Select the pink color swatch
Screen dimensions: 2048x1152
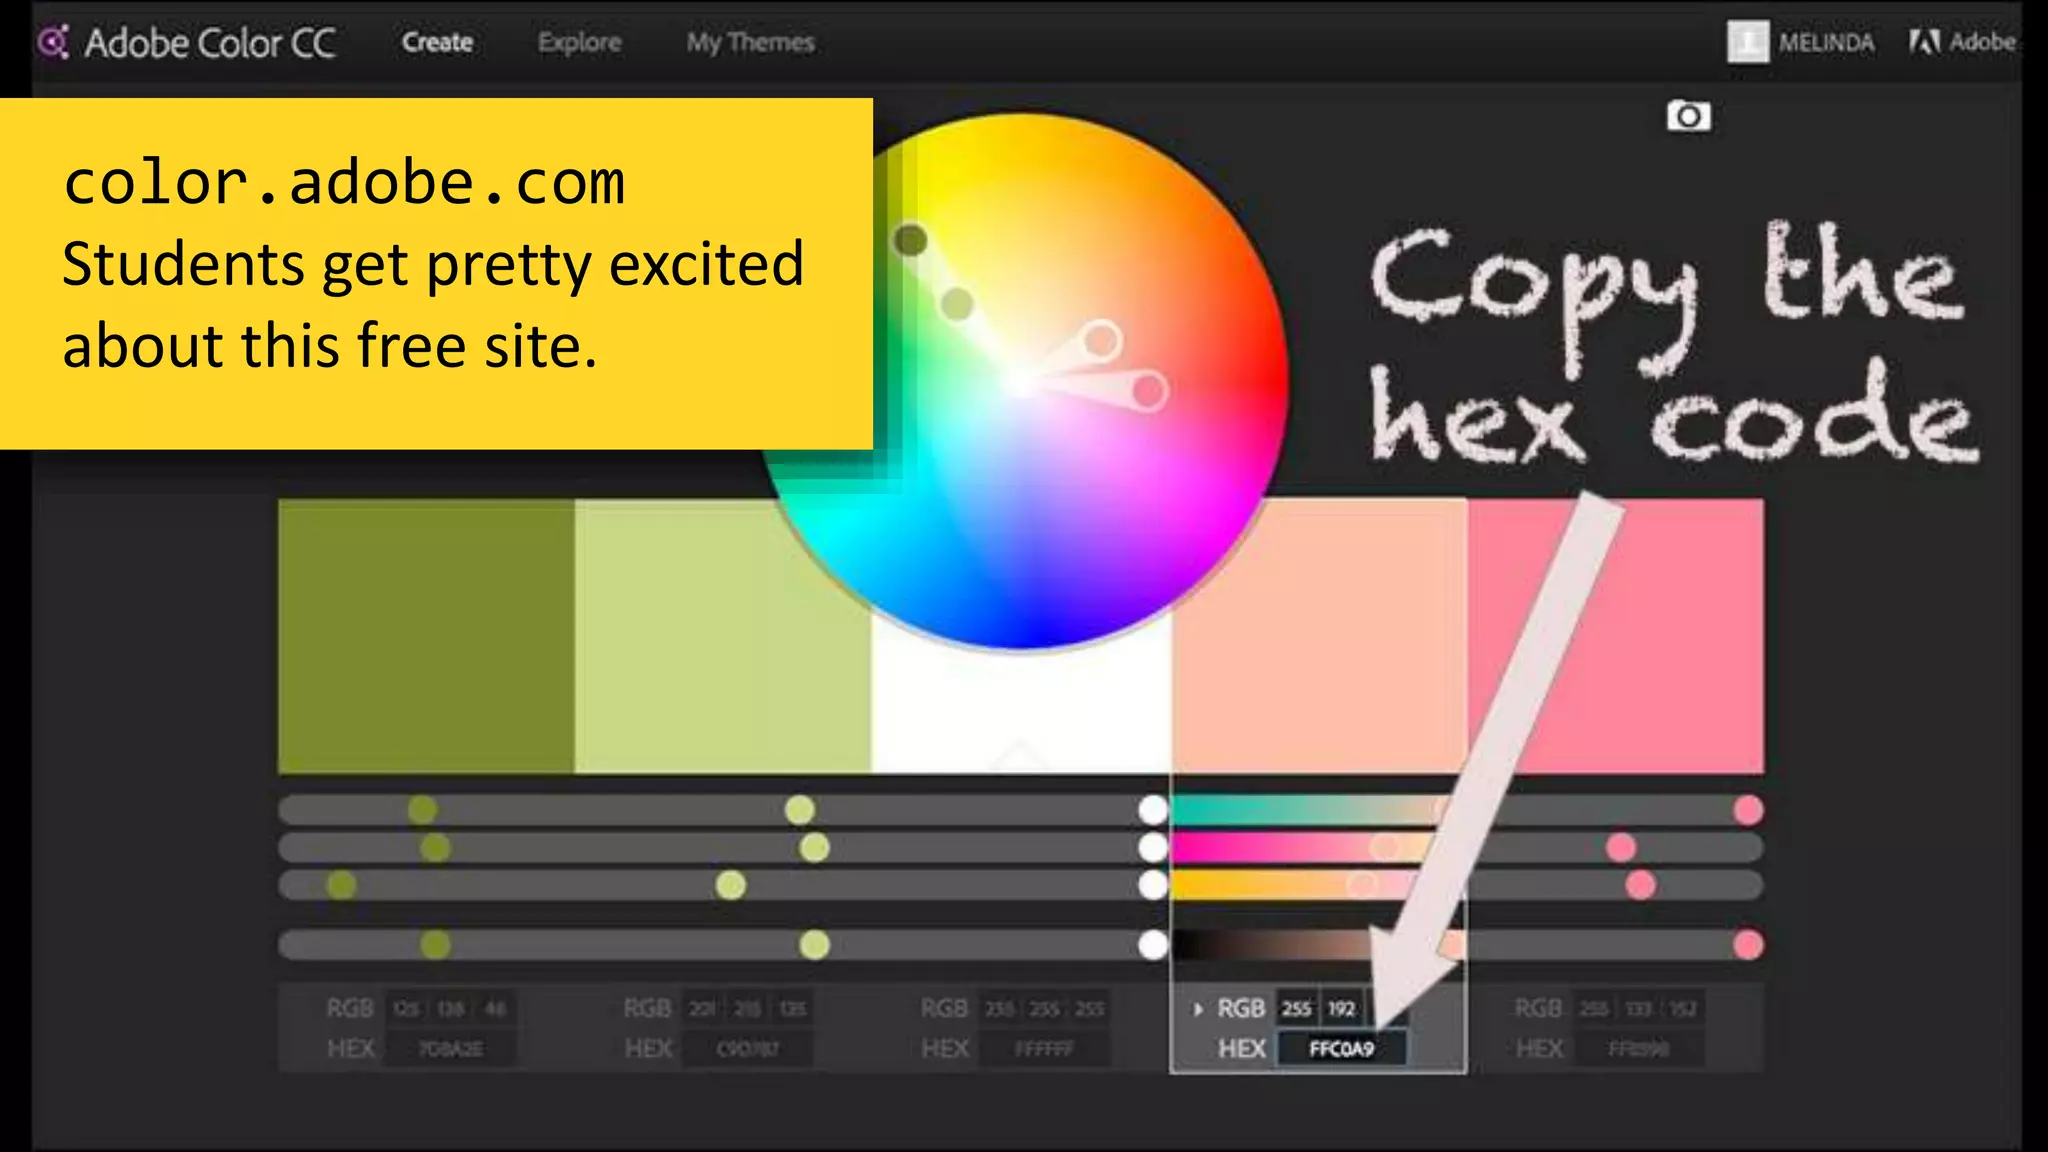1616,636
